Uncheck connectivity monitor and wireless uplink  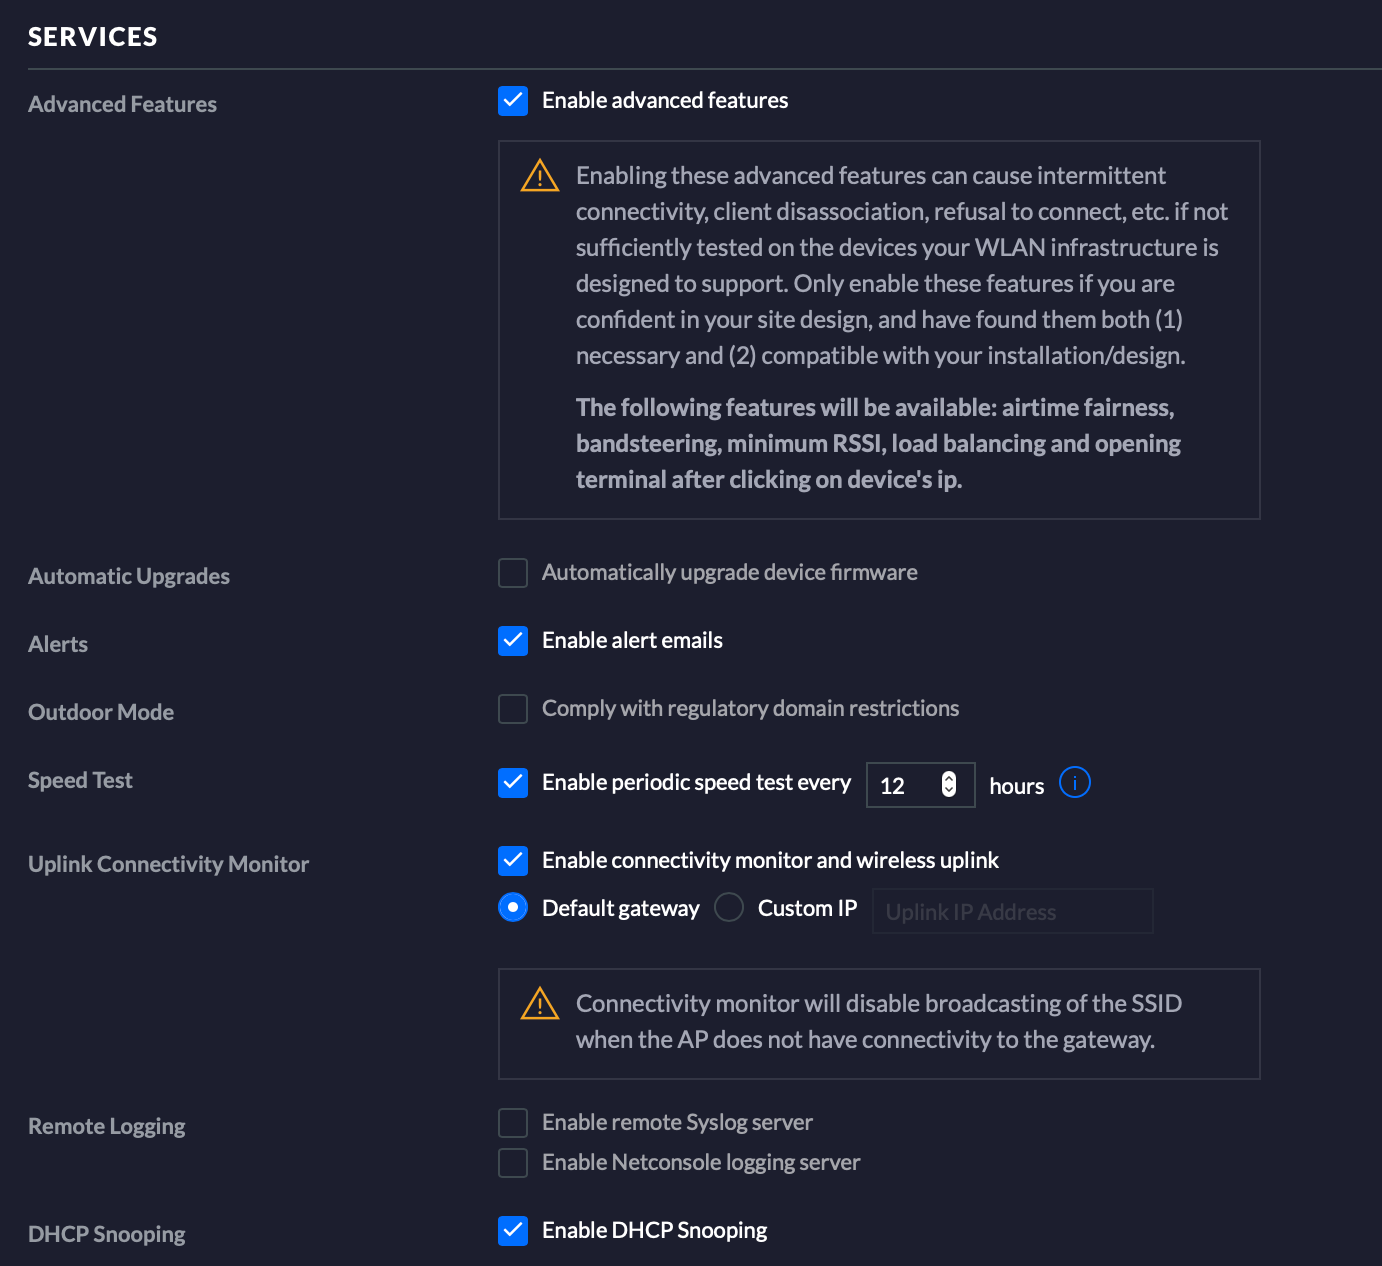coord(513,860)
